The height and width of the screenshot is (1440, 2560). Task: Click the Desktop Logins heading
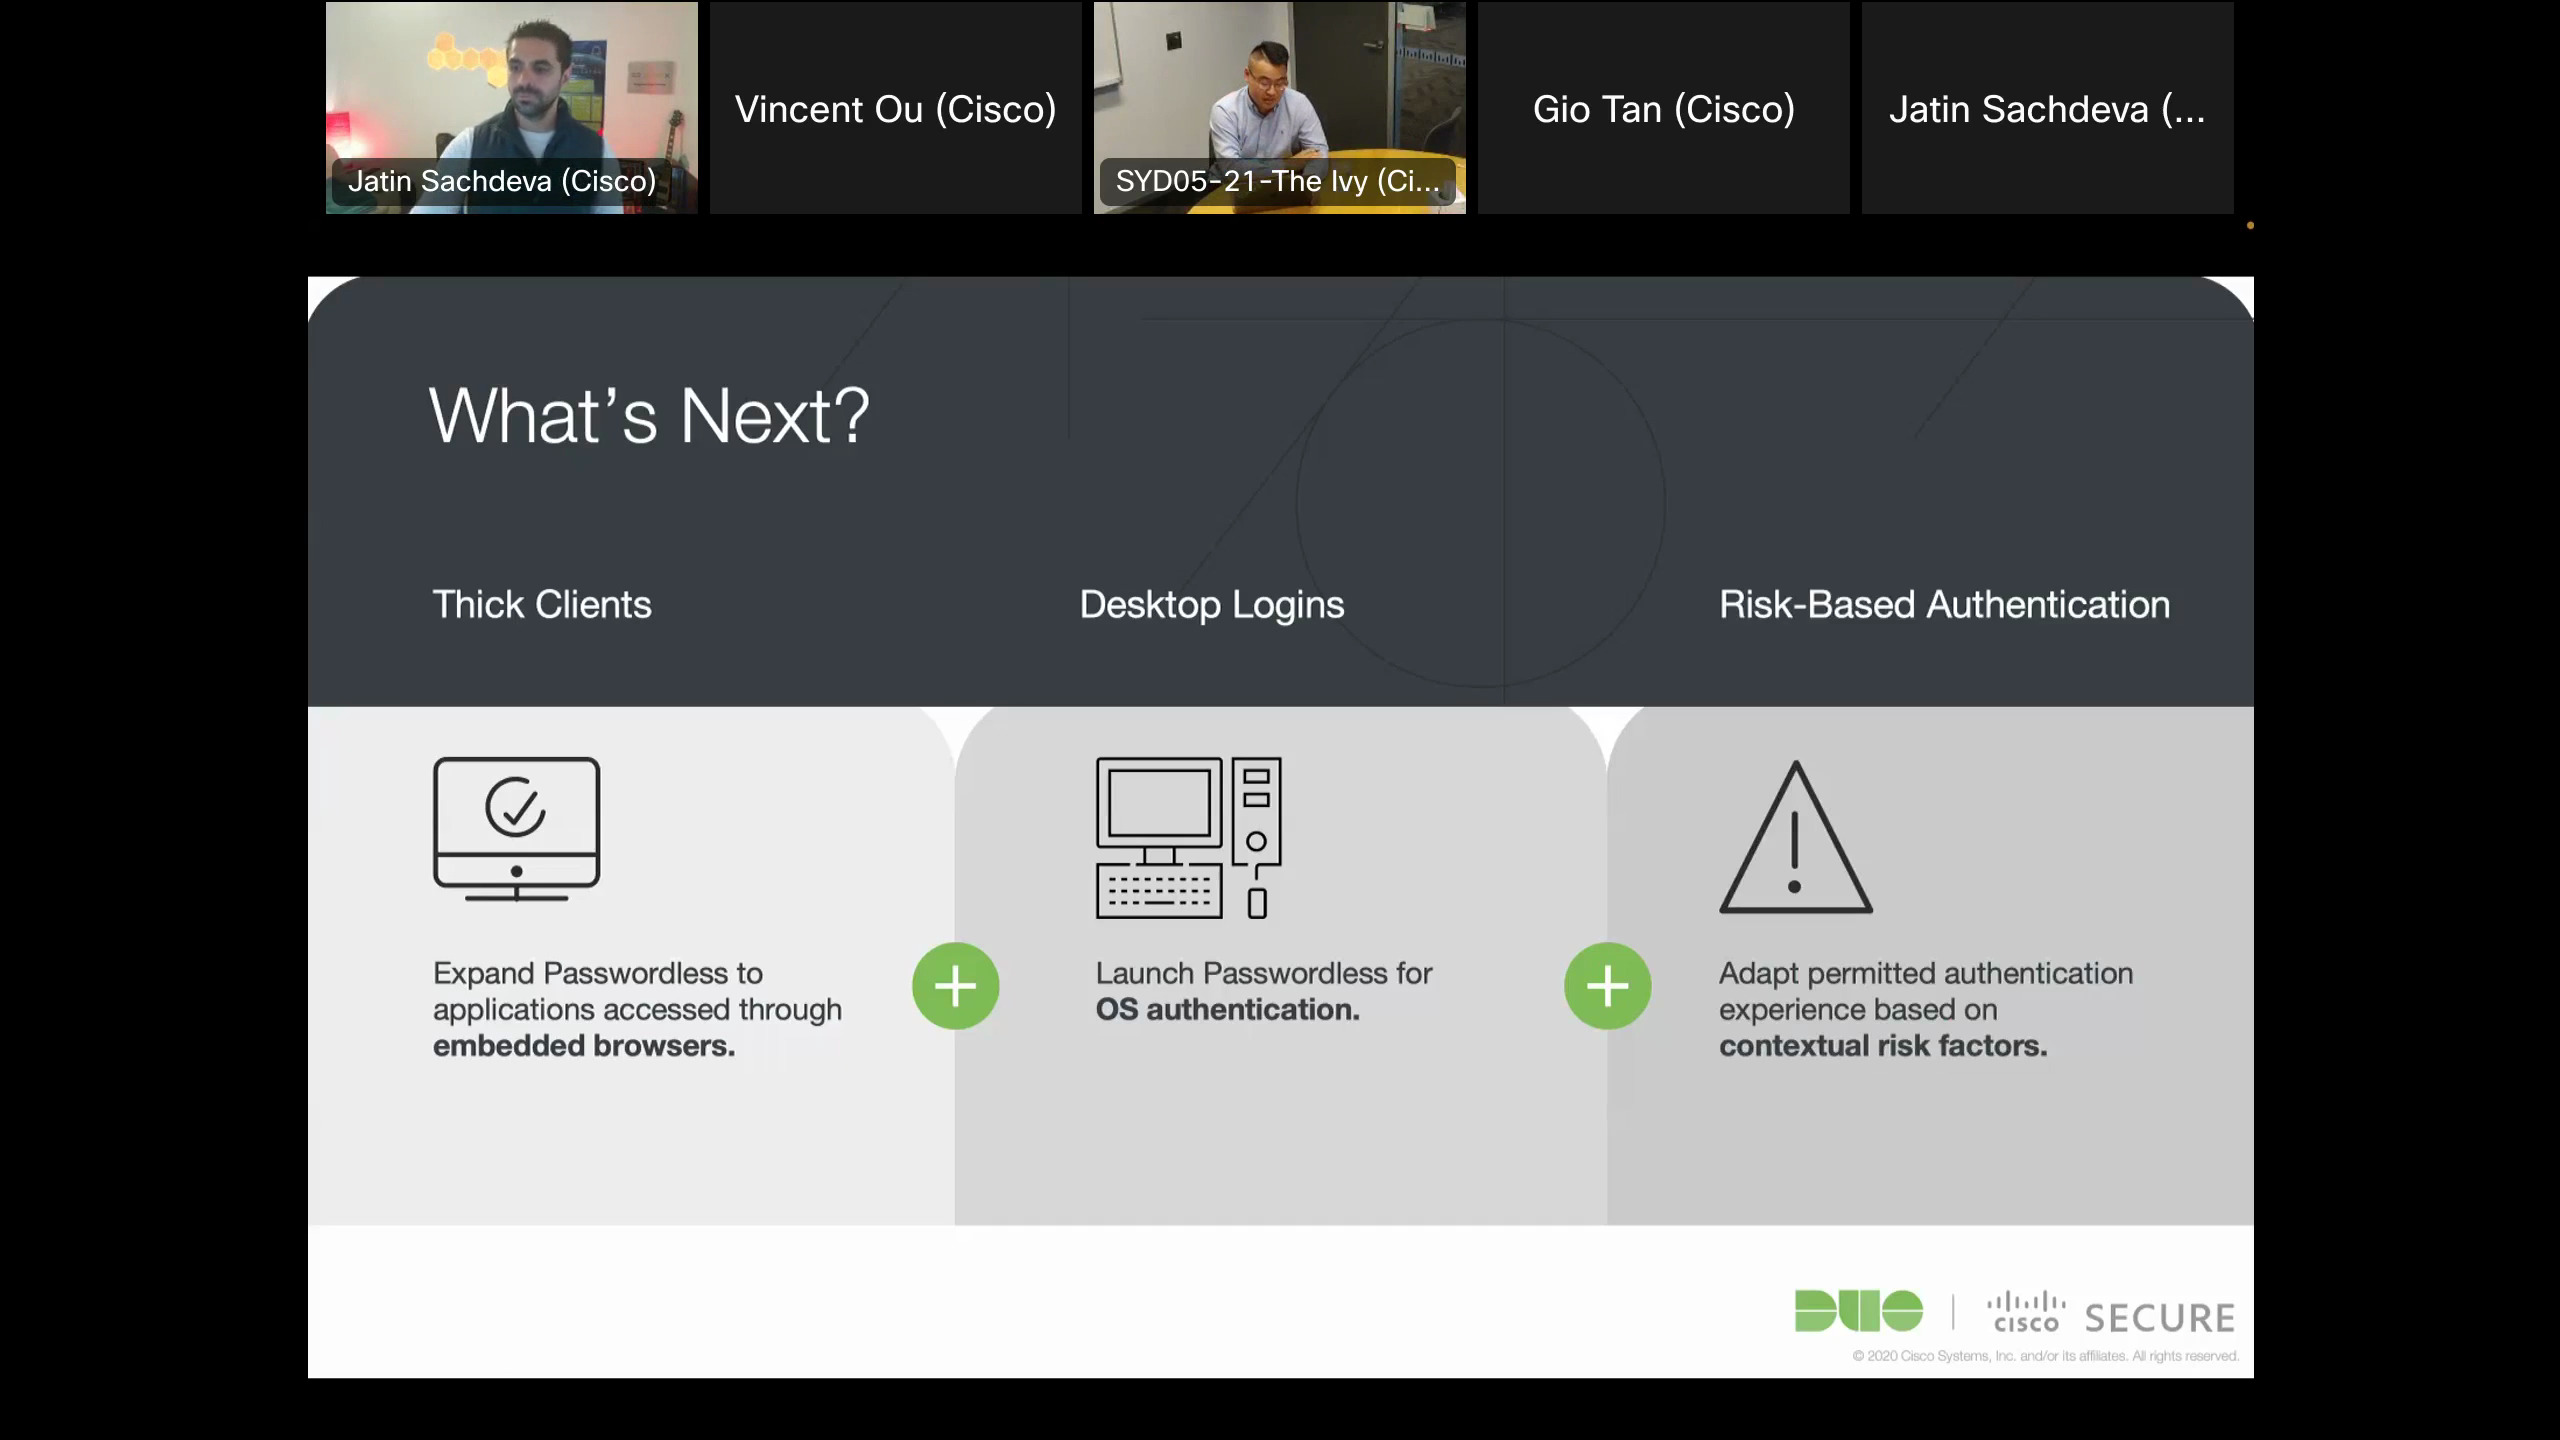coord(1211,604)
